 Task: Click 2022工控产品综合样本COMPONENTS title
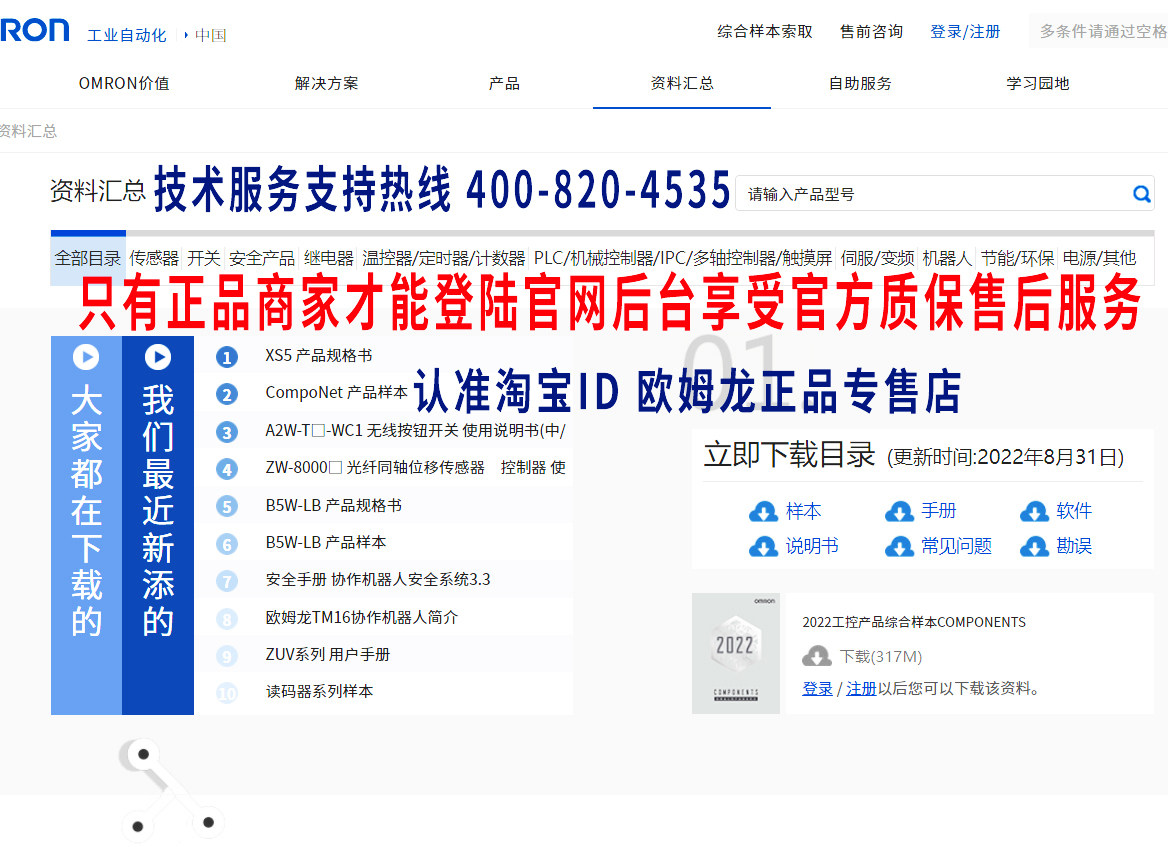pyautogui.click(x=914, y=623)
